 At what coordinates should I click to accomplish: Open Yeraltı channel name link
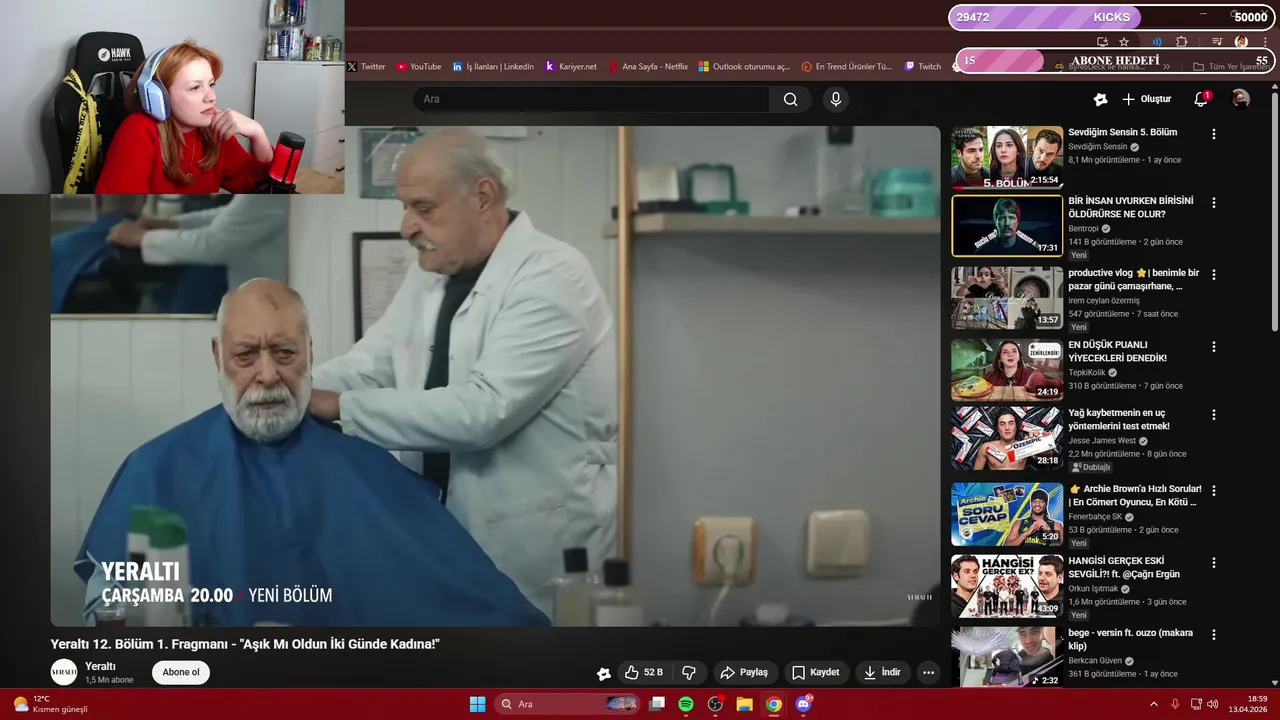(100, 666)
